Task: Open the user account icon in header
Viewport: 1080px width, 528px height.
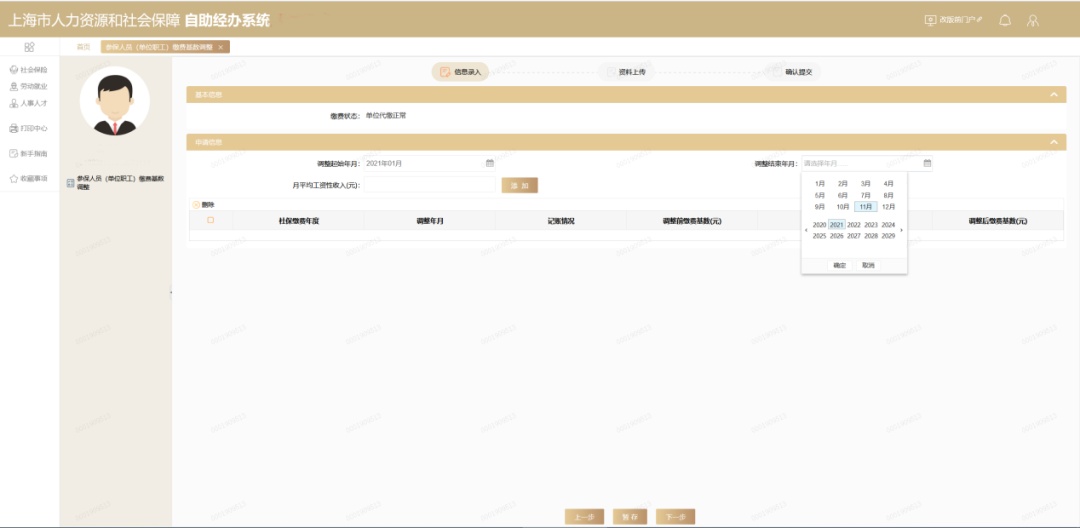Action: click(1032, 20)
